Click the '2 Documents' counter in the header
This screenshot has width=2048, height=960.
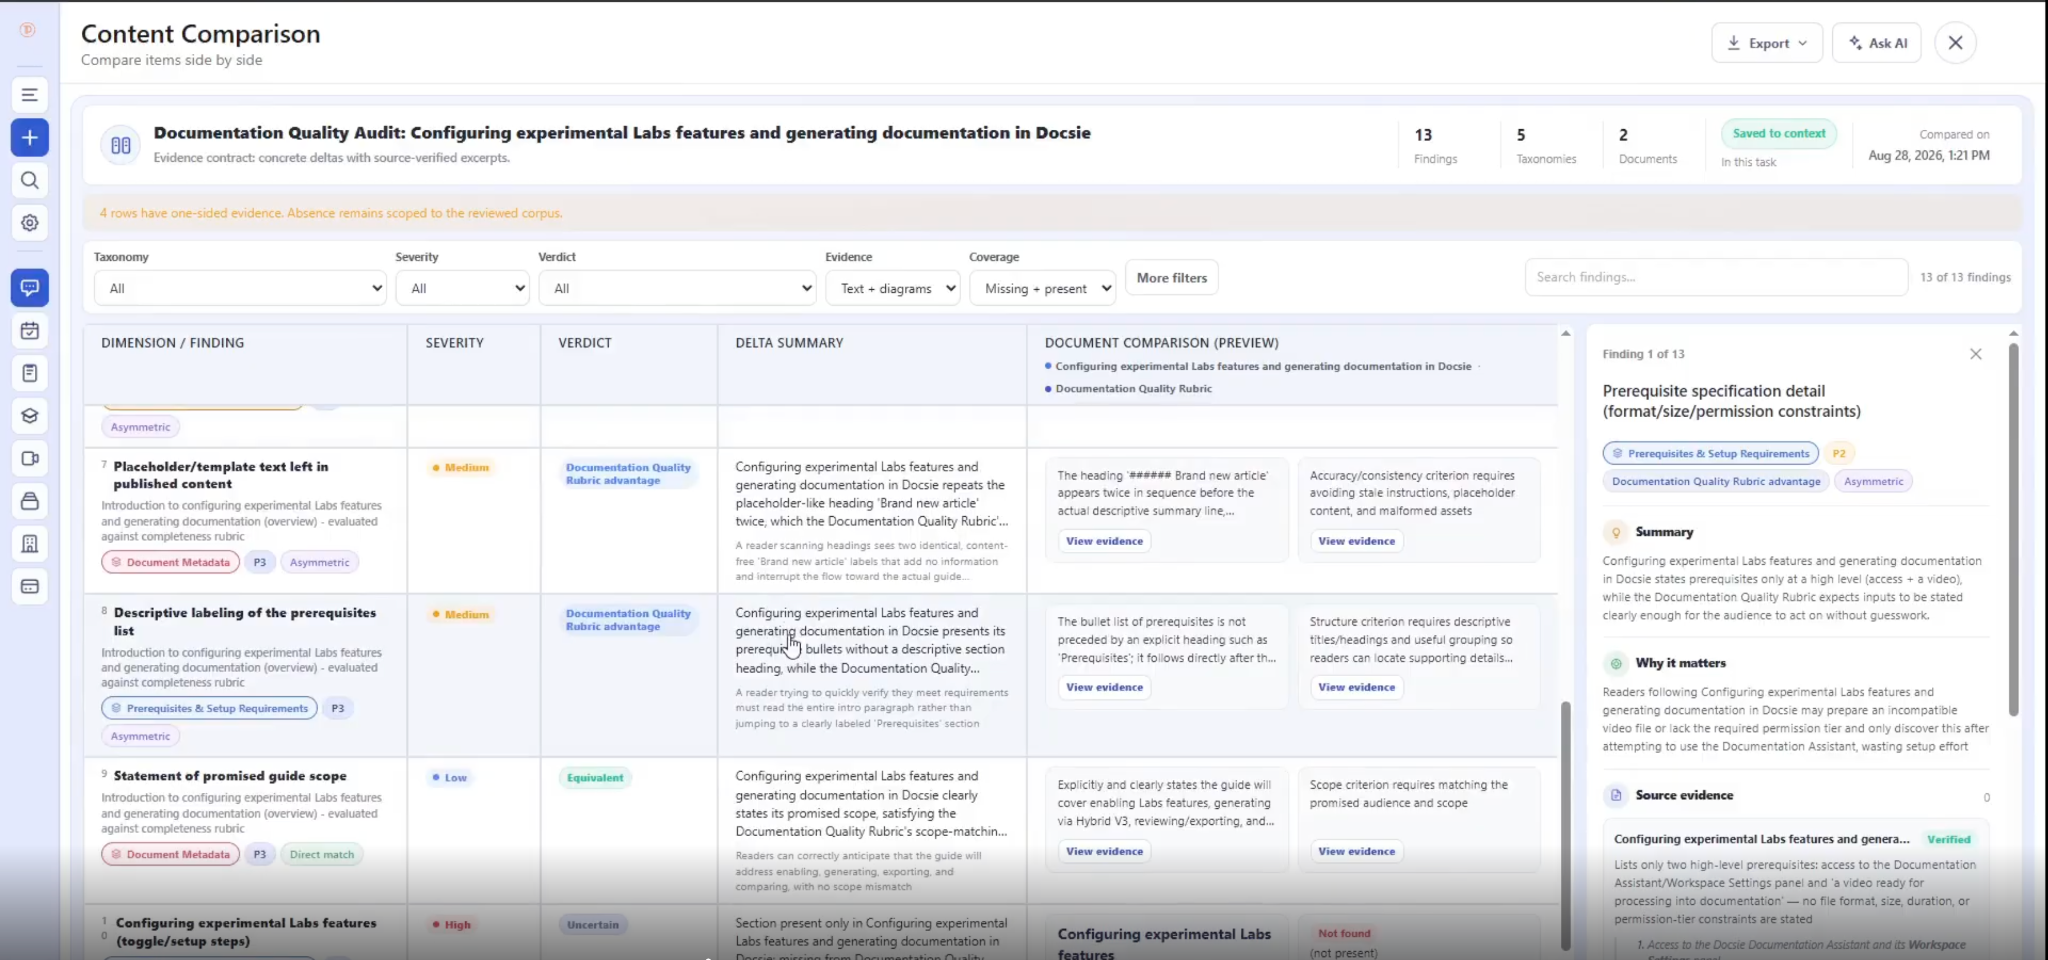[1648, 146]
